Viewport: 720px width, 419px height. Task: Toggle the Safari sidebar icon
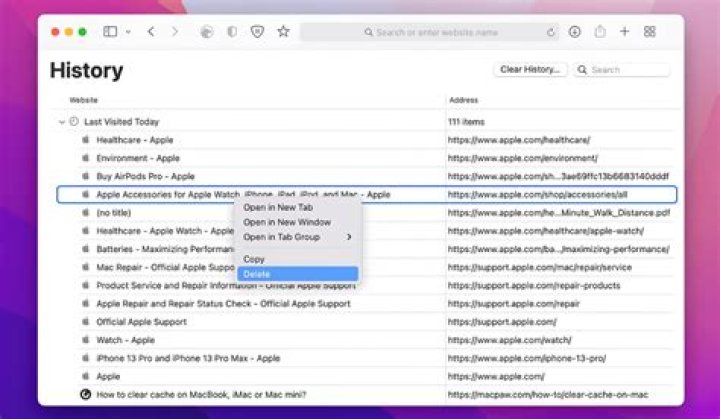pos(110,32)
